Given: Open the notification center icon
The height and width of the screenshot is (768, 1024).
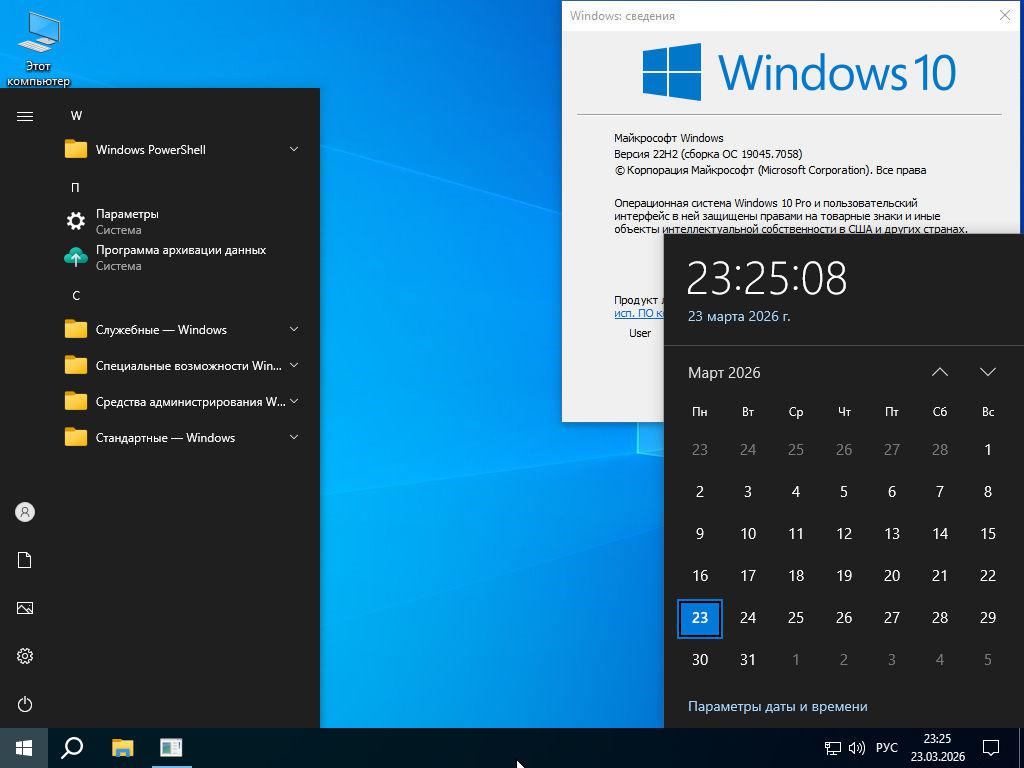Looking at the screenshot, I should [990, 747].
